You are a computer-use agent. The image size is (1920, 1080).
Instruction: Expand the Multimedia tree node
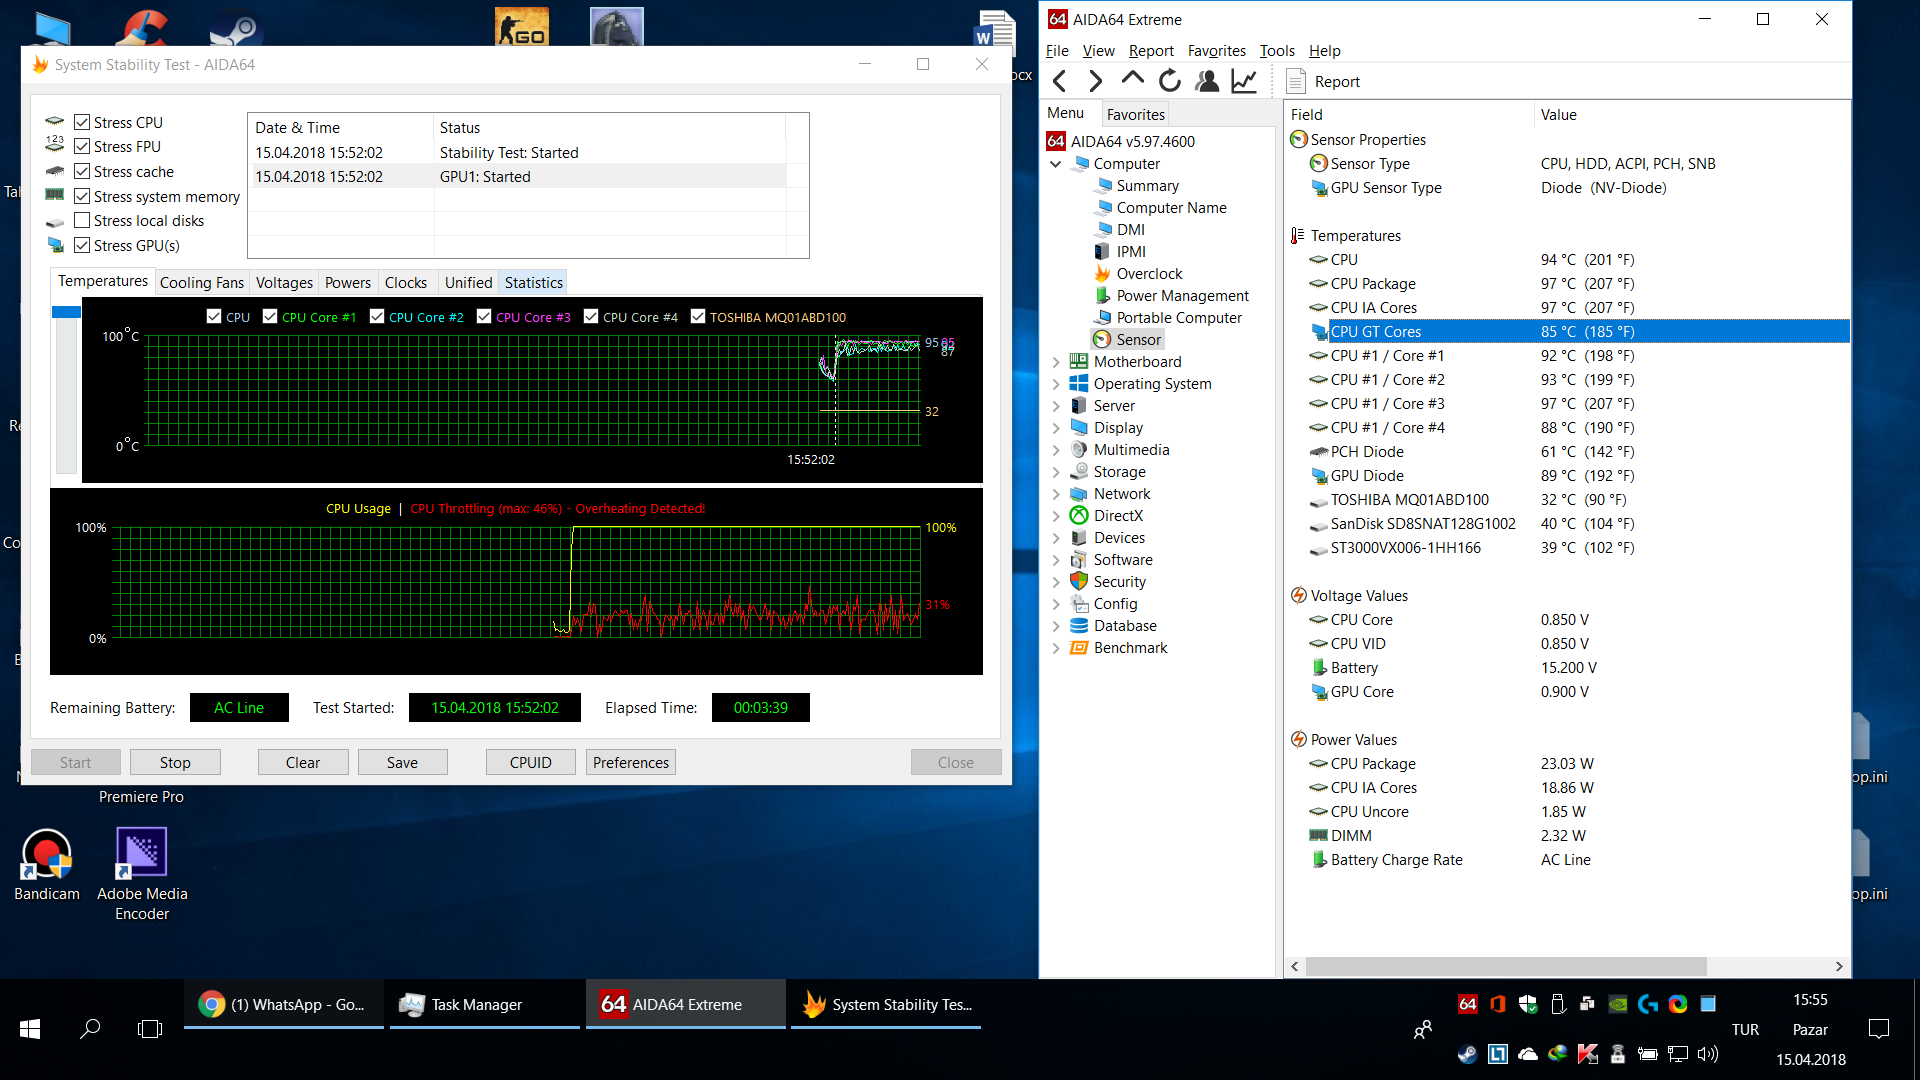[x=1056, y=450]
